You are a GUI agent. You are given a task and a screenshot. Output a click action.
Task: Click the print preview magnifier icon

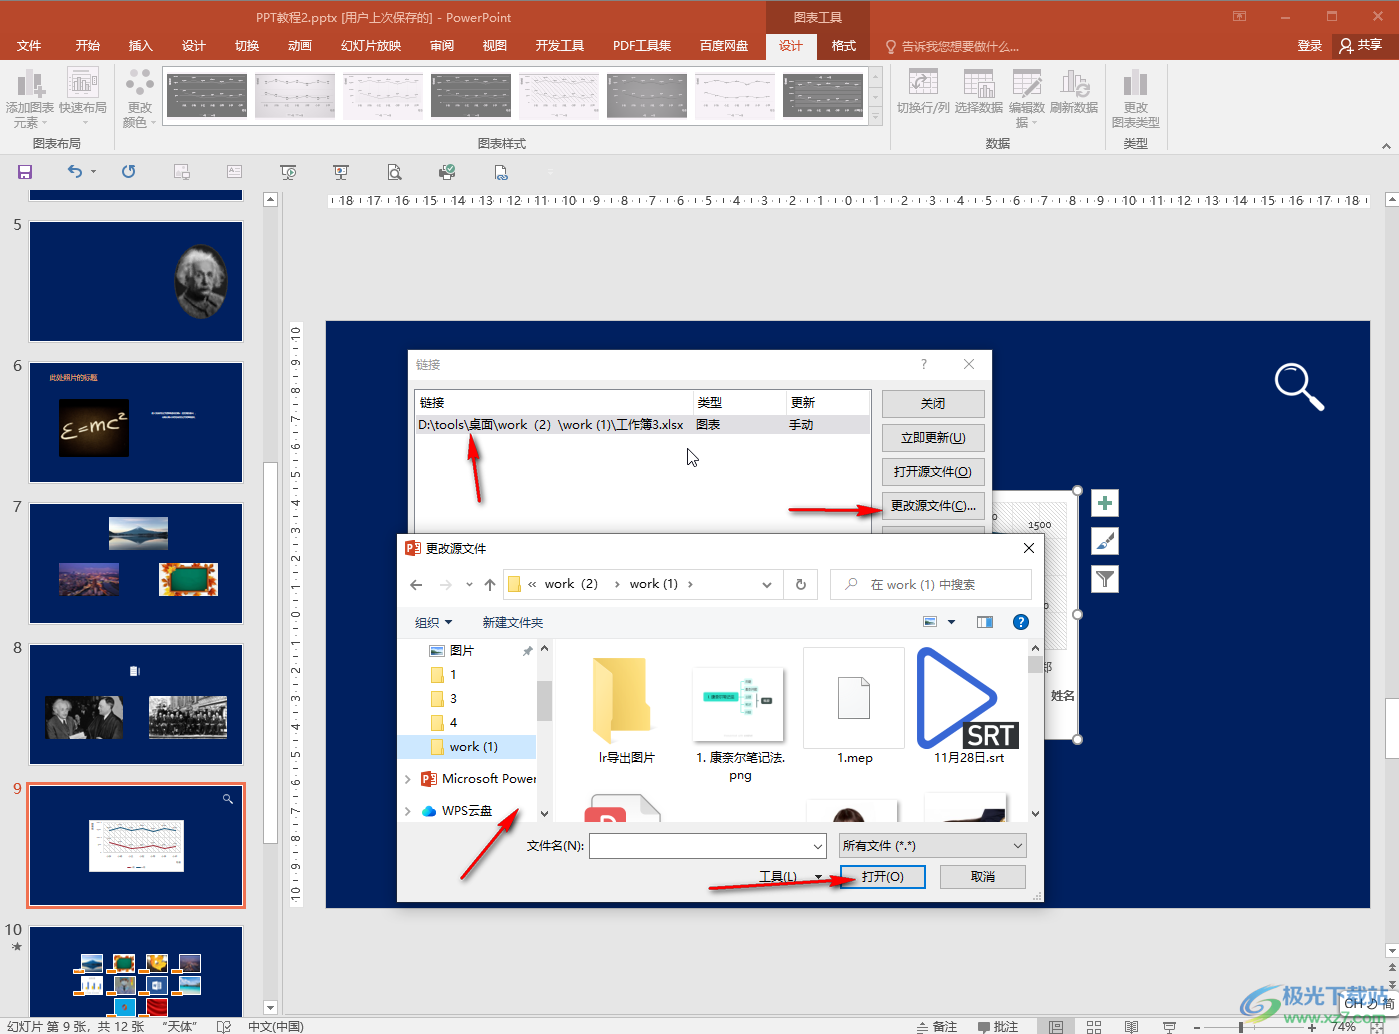point(395,172)
